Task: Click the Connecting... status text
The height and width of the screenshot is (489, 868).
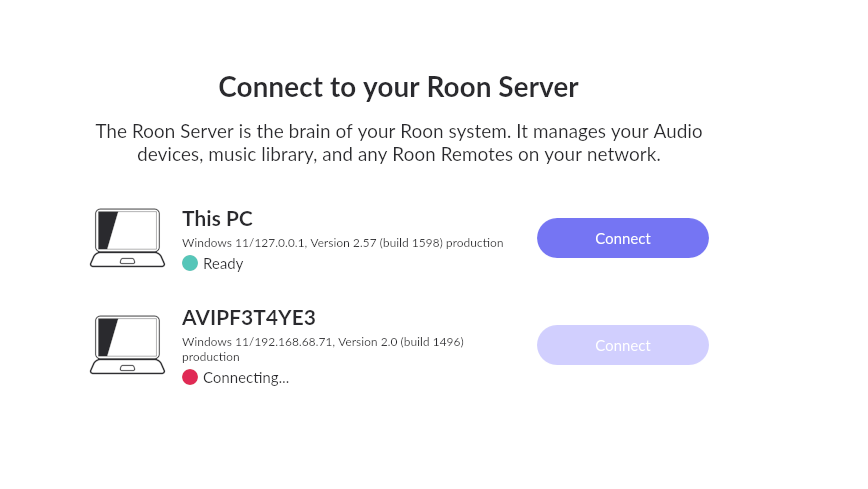Action: pos(246,378)
